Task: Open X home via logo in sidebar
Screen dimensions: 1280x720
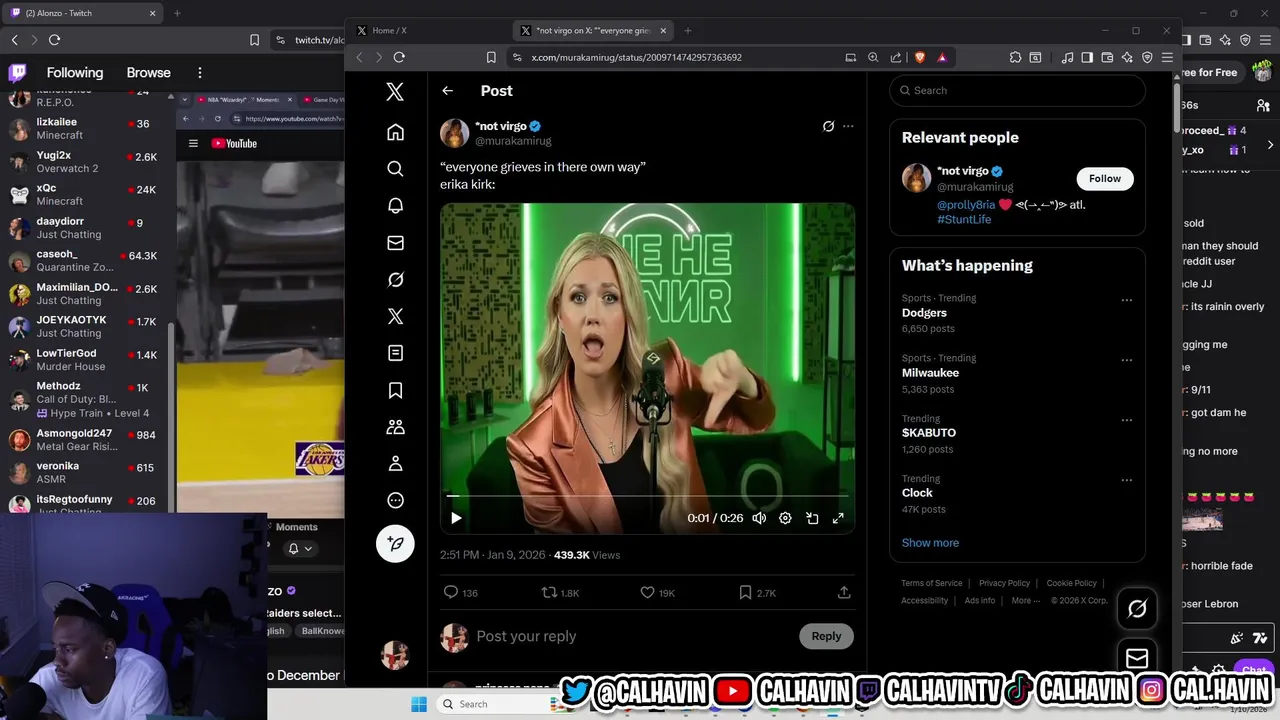Action: [x=395, y=92]
